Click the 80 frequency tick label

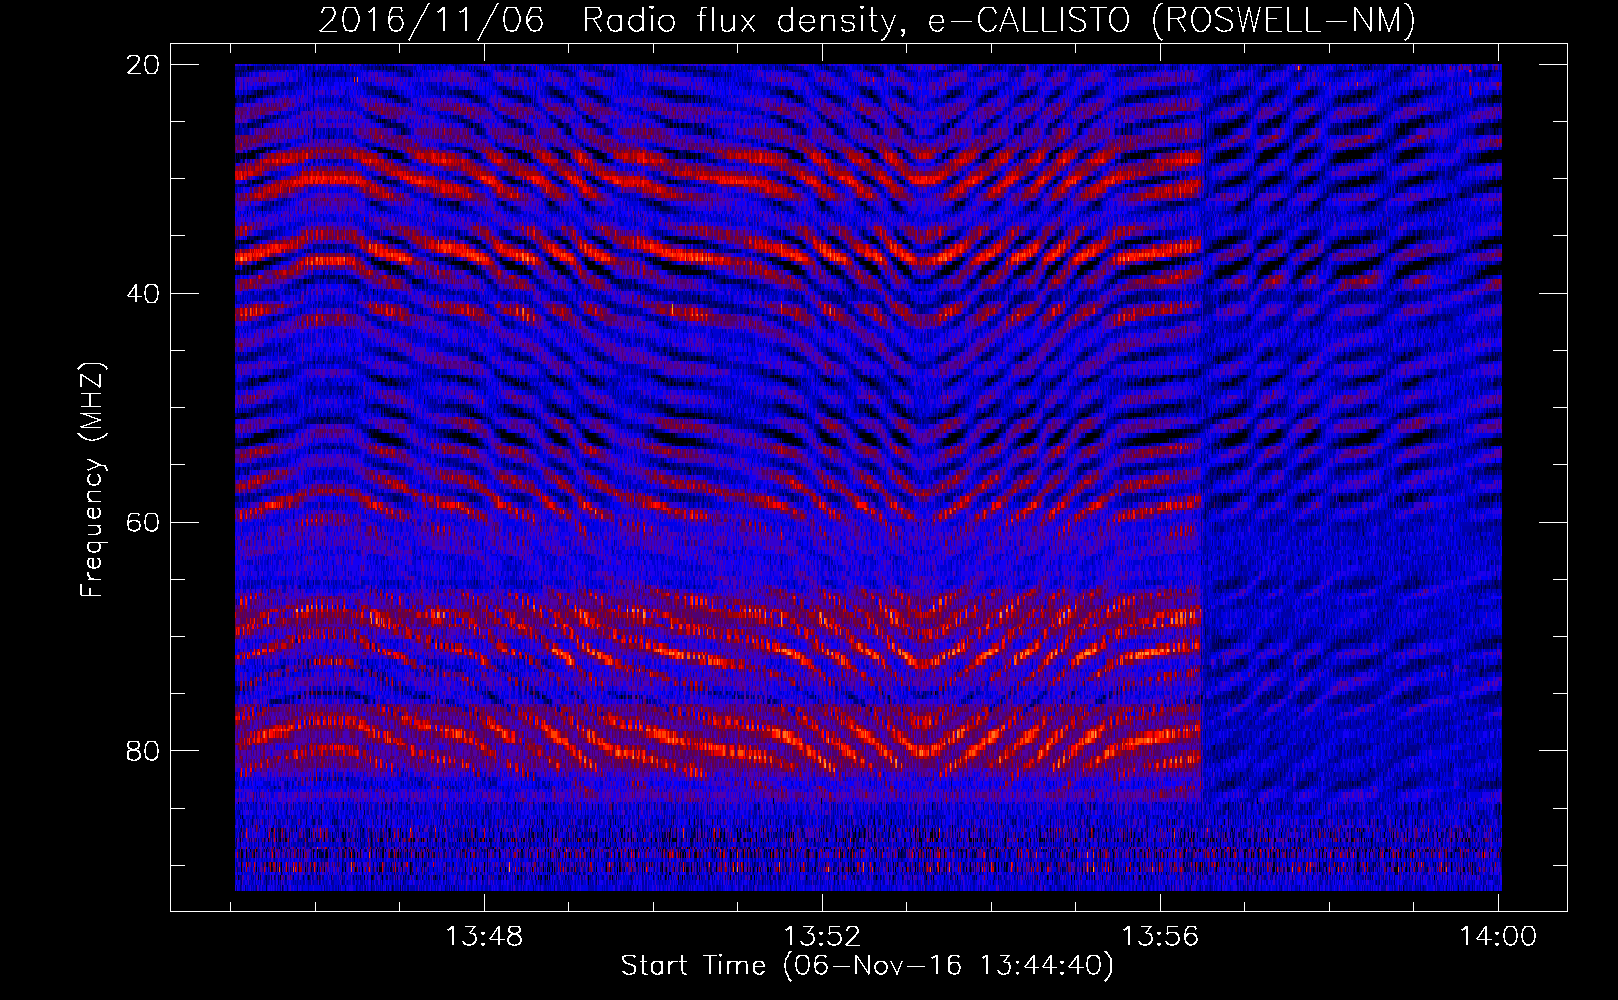coord(143,751)
